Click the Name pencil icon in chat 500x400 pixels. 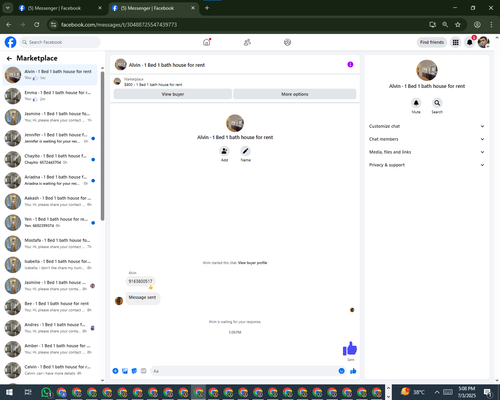(x=245, y=151)
